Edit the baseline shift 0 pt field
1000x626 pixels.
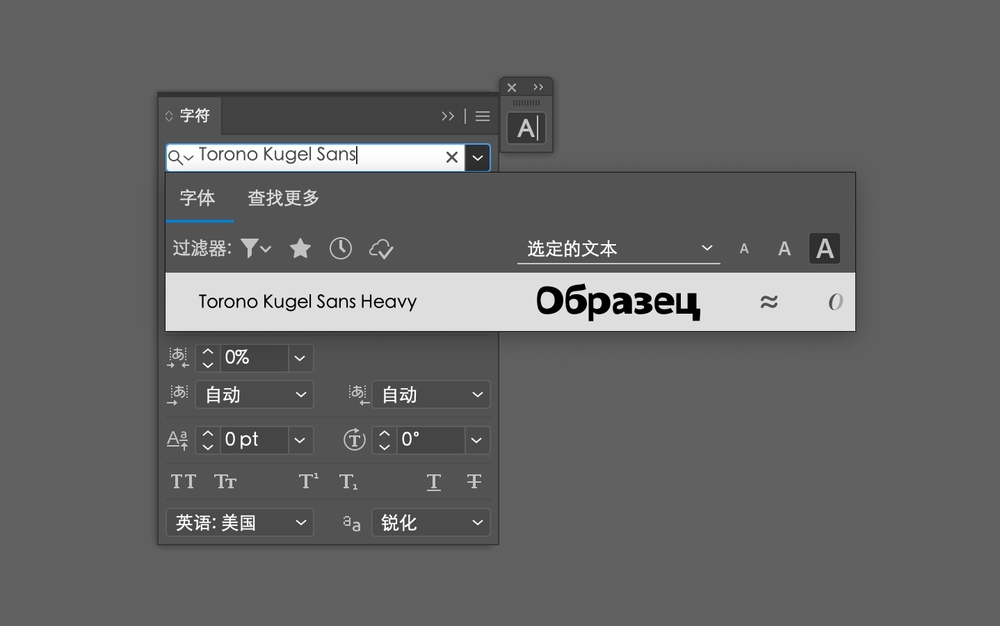point(254,440)
